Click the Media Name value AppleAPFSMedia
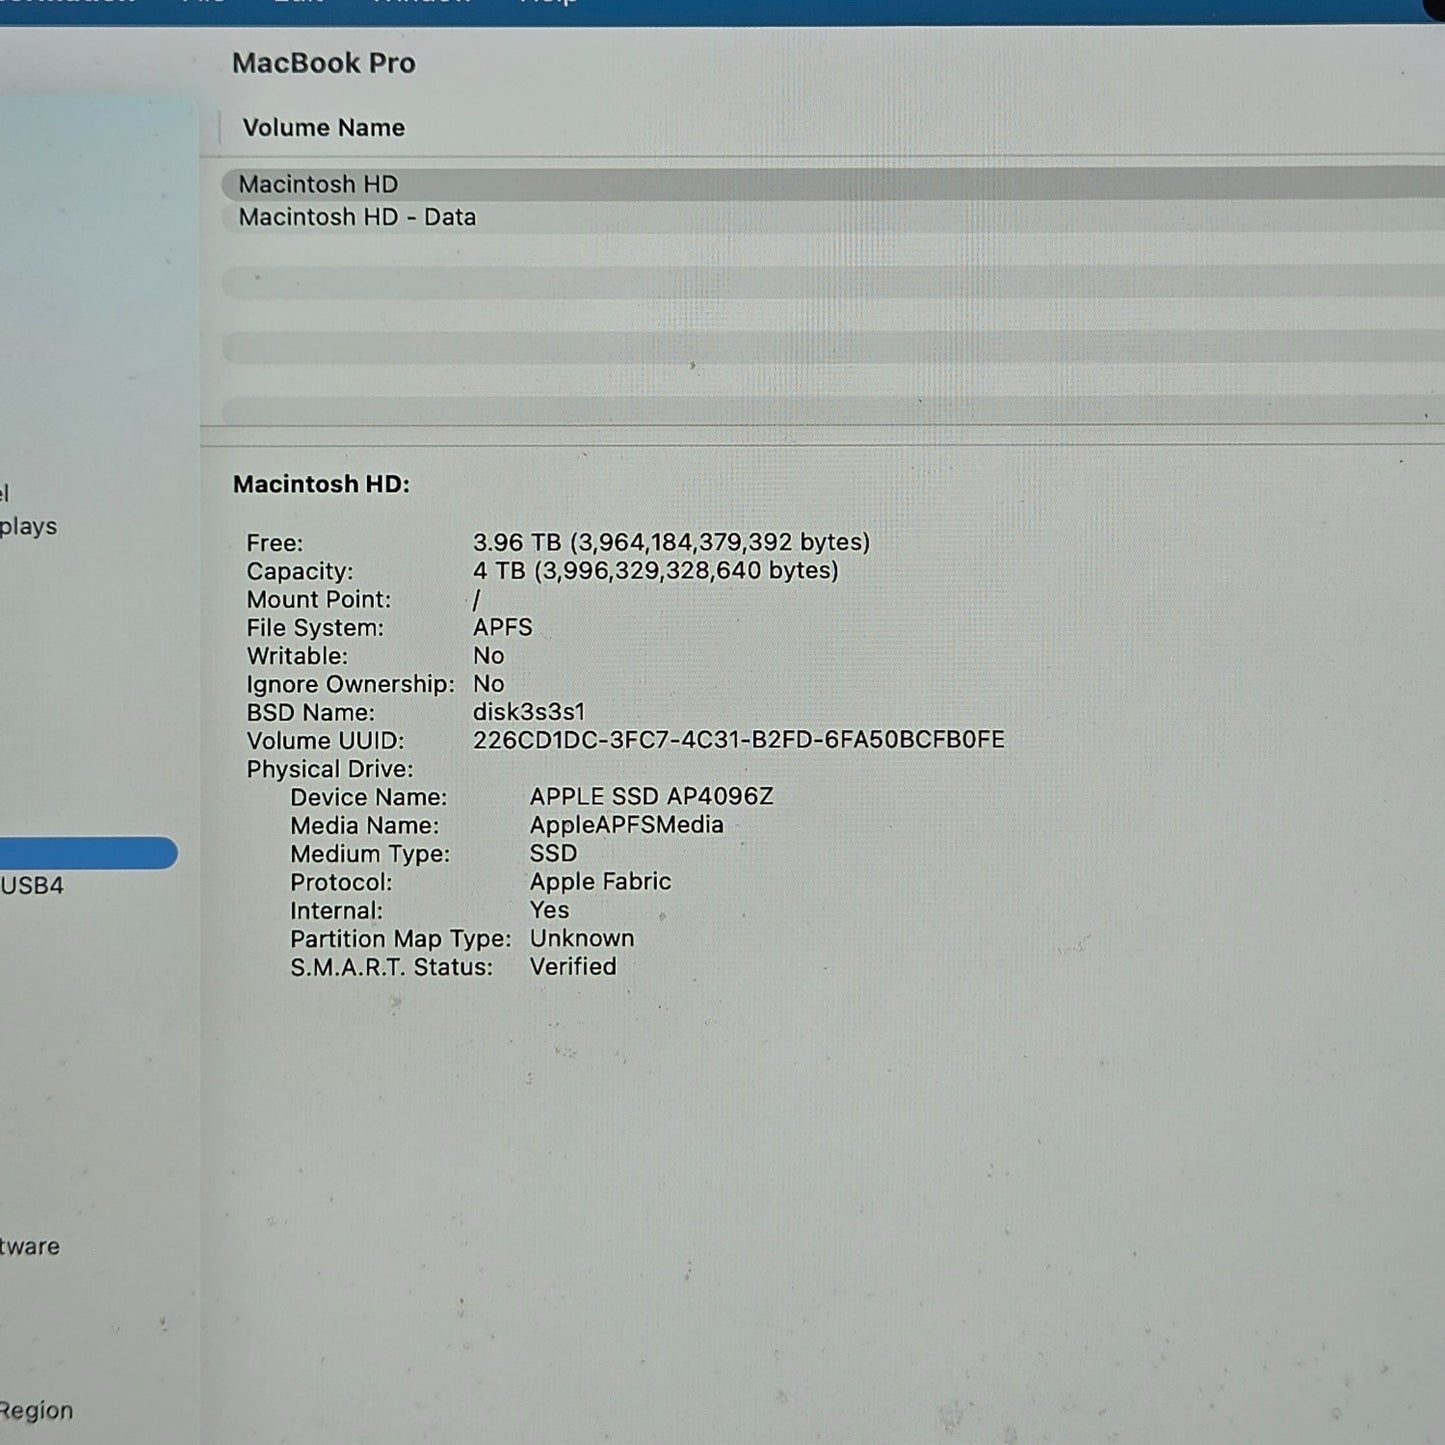This screenshot has width=1445, height=1445. click(626, 825)
